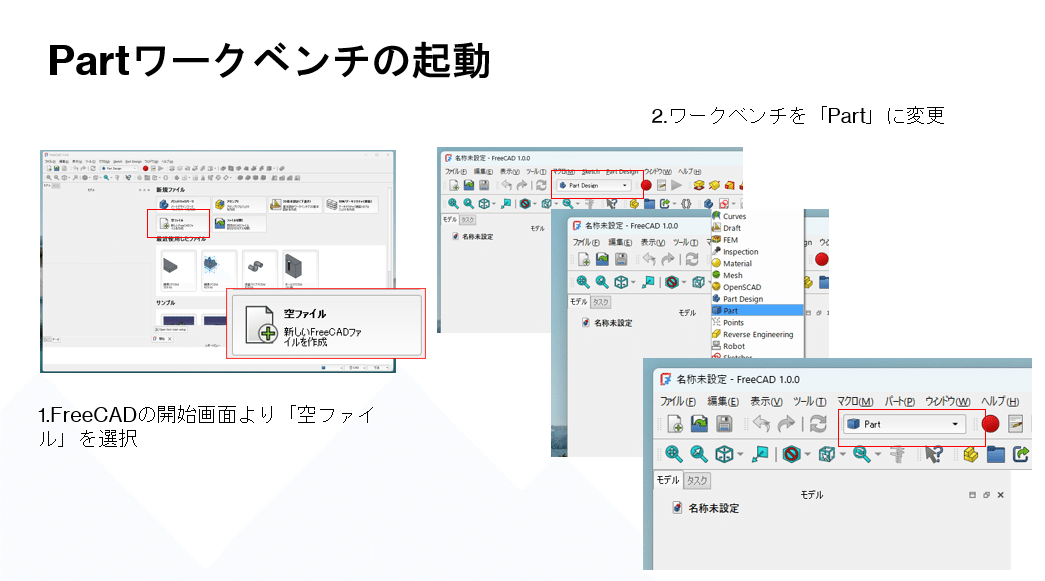Viewport: 1045px width, 581px height.
Task: Click Part Design new file card on start page
Action: tap(183, 205)
